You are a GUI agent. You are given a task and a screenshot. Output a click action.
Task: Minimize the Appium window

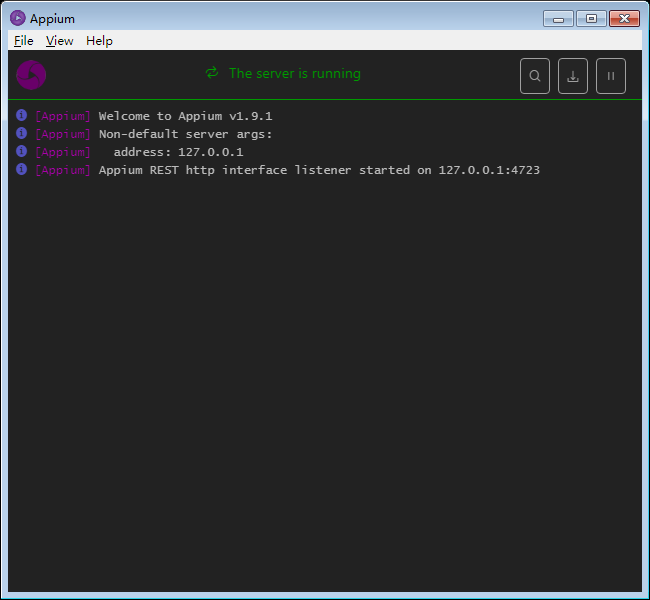tap(558, 19)
